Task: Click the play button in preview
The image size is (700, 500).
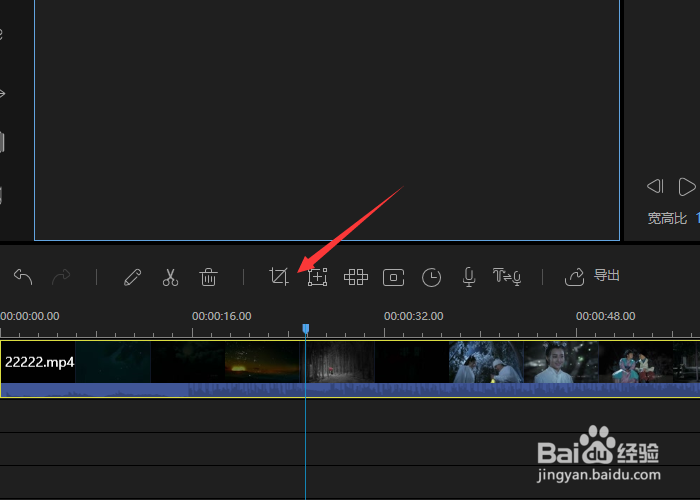Action: [687, 187]
